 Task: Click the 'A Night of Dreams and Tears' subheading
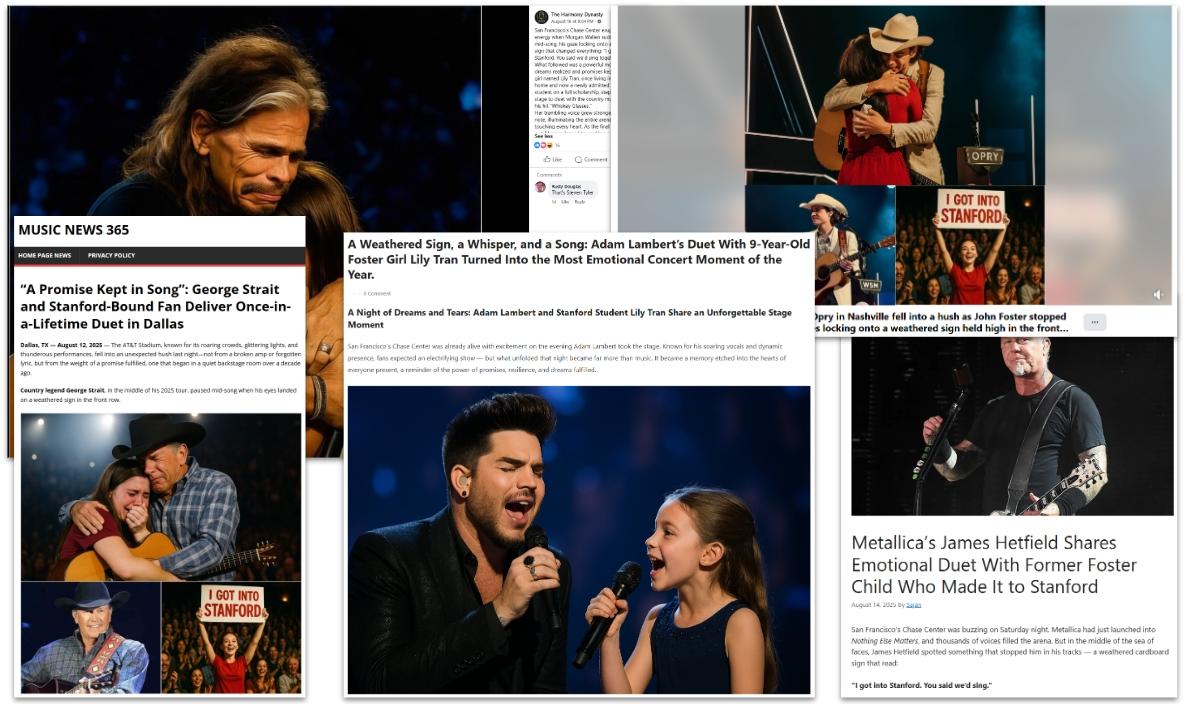point(570,318)
